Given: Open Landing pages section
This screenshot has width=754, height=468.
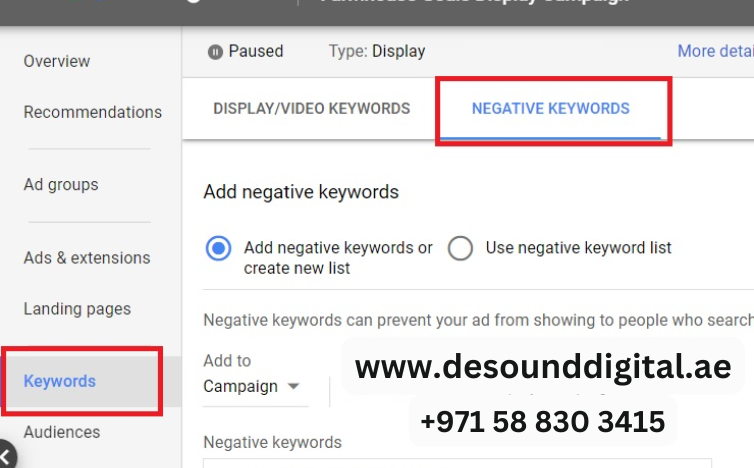Looking at the screenshot, I should (x=77, y=309).
